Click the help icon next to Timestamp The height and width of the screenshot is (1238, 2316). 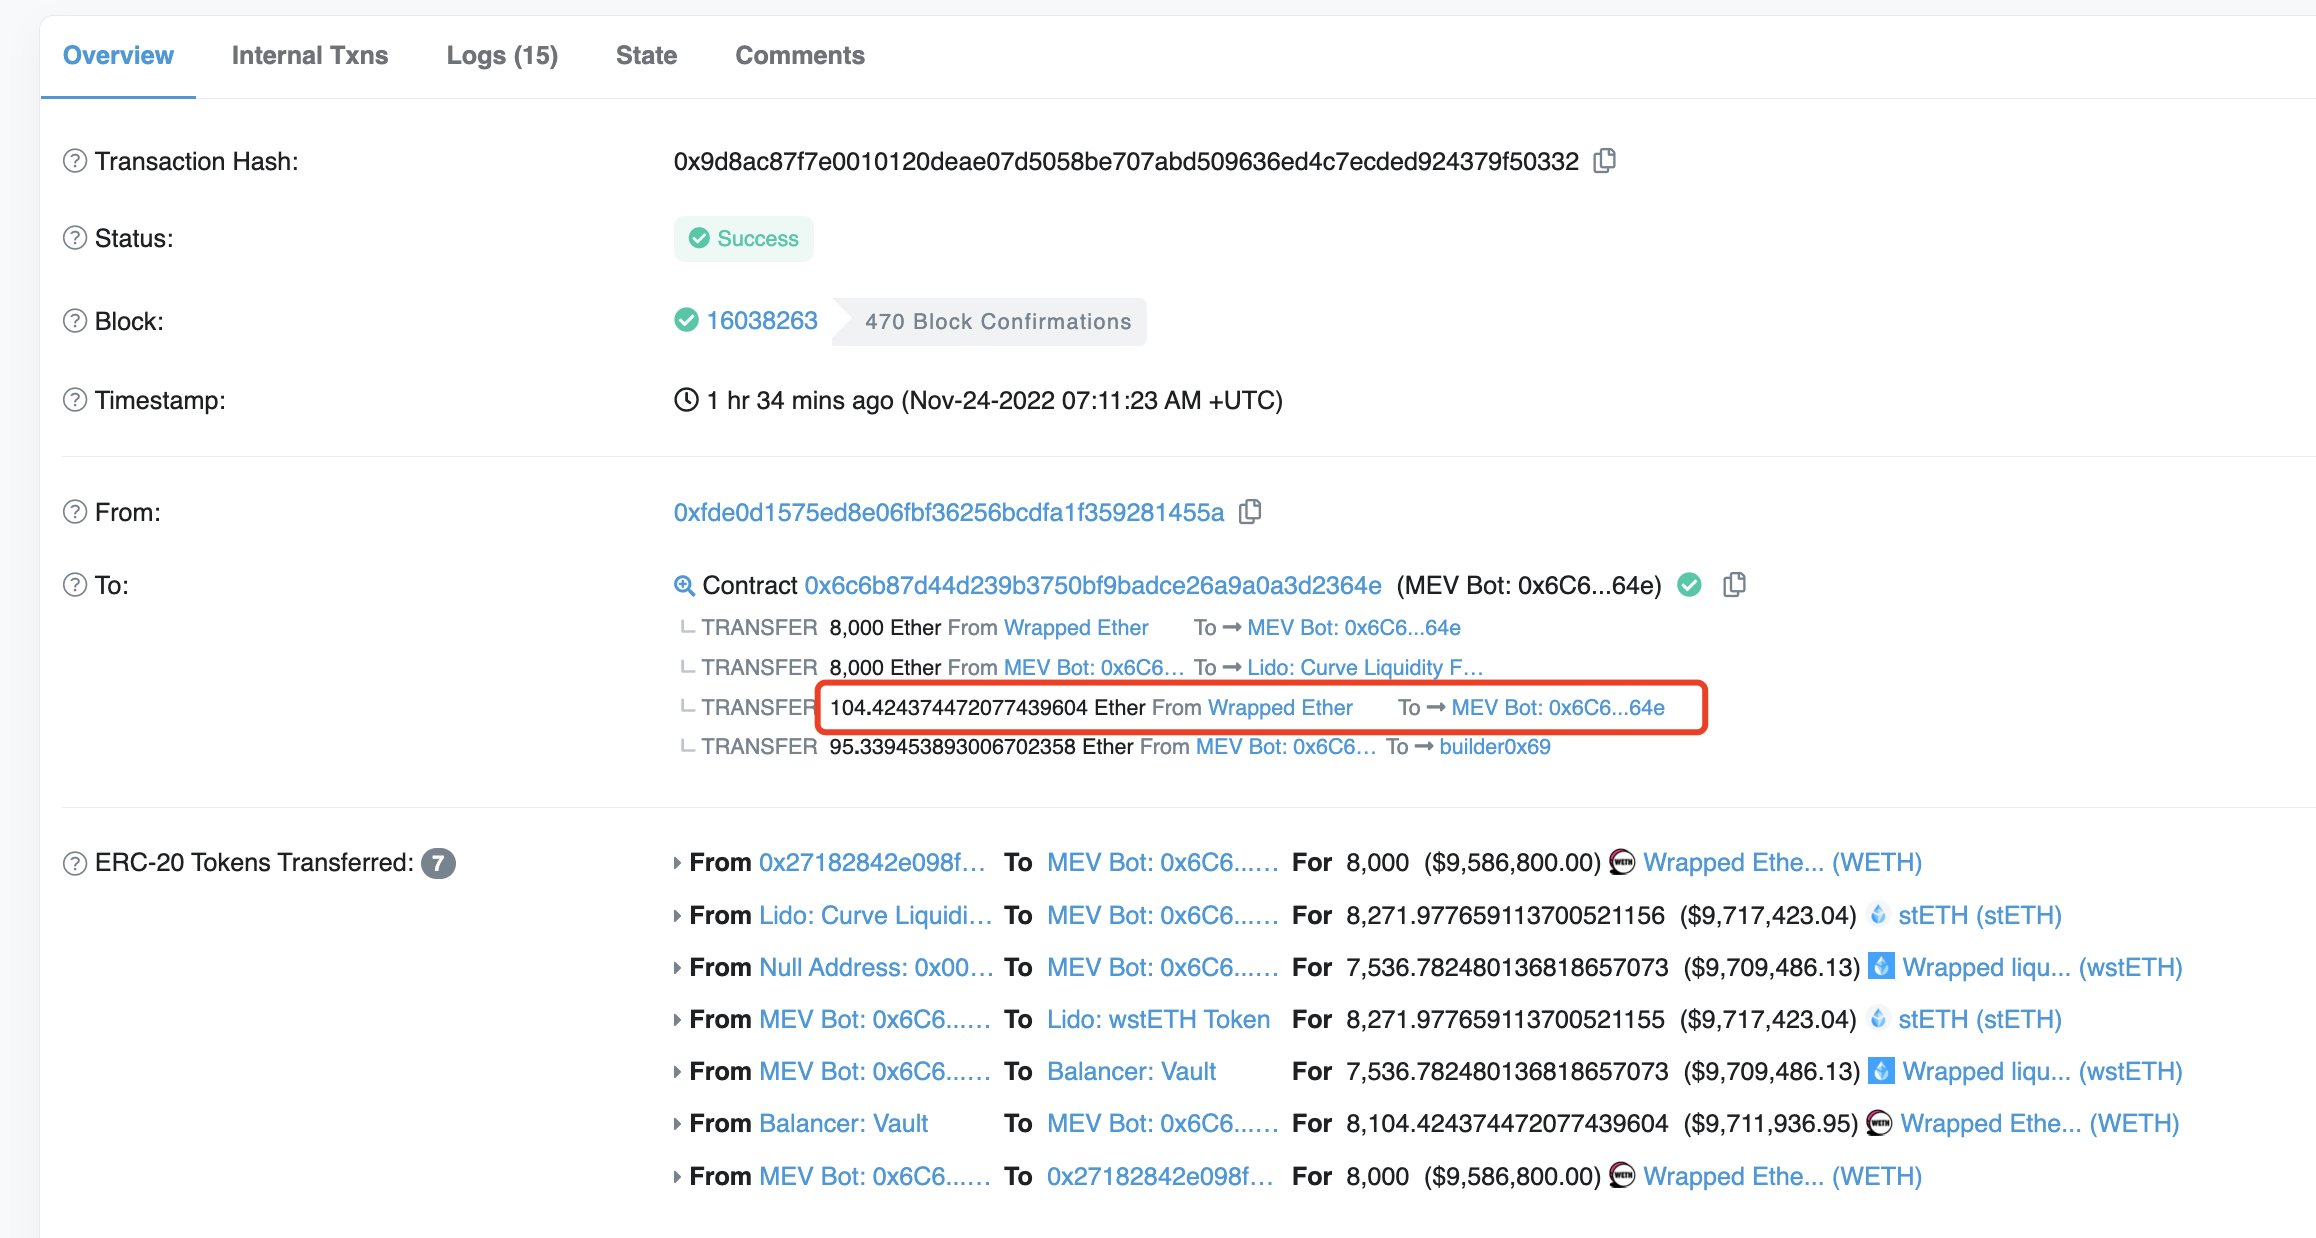73,399
